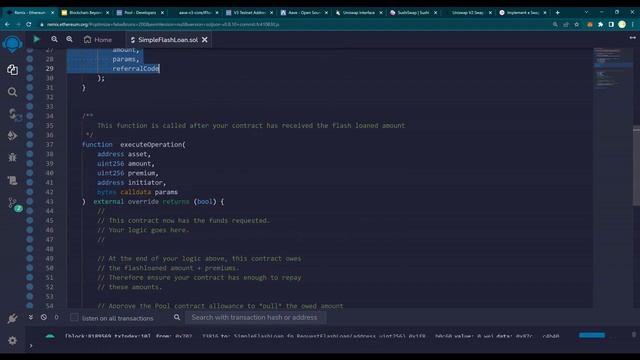This screenshot has height=360, width=640.
Task: Bookmark this page with the star
Action: pyautogui.click(x=576, y=24)
